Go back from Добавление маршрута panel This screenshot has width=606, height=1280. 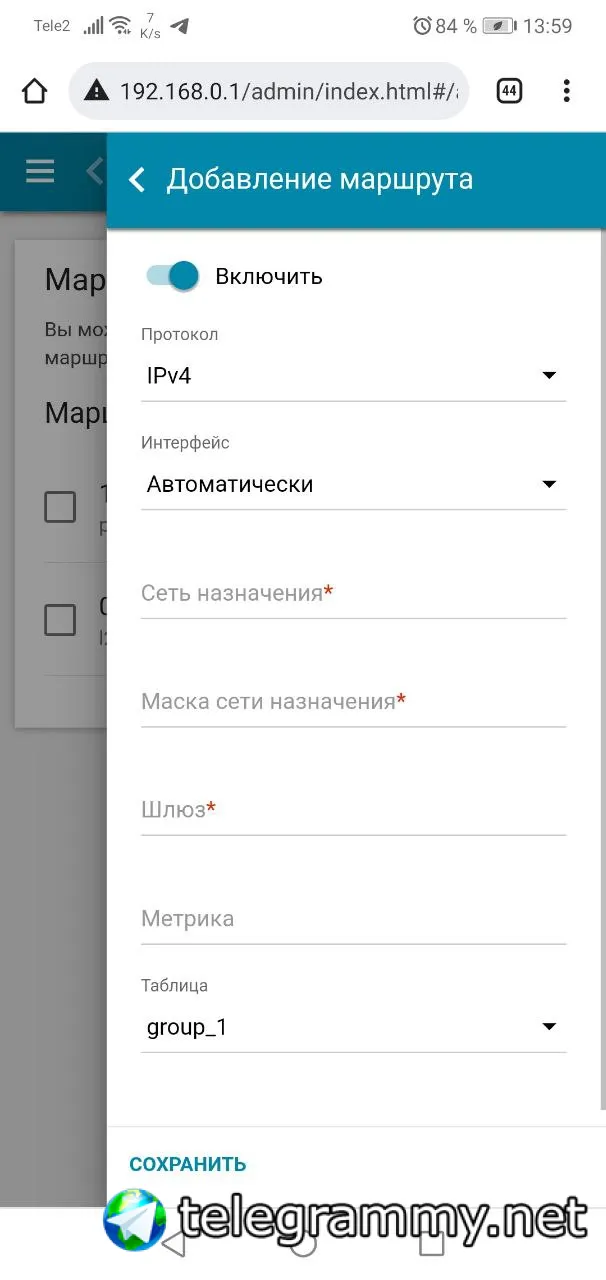click(x=138, y=180)
